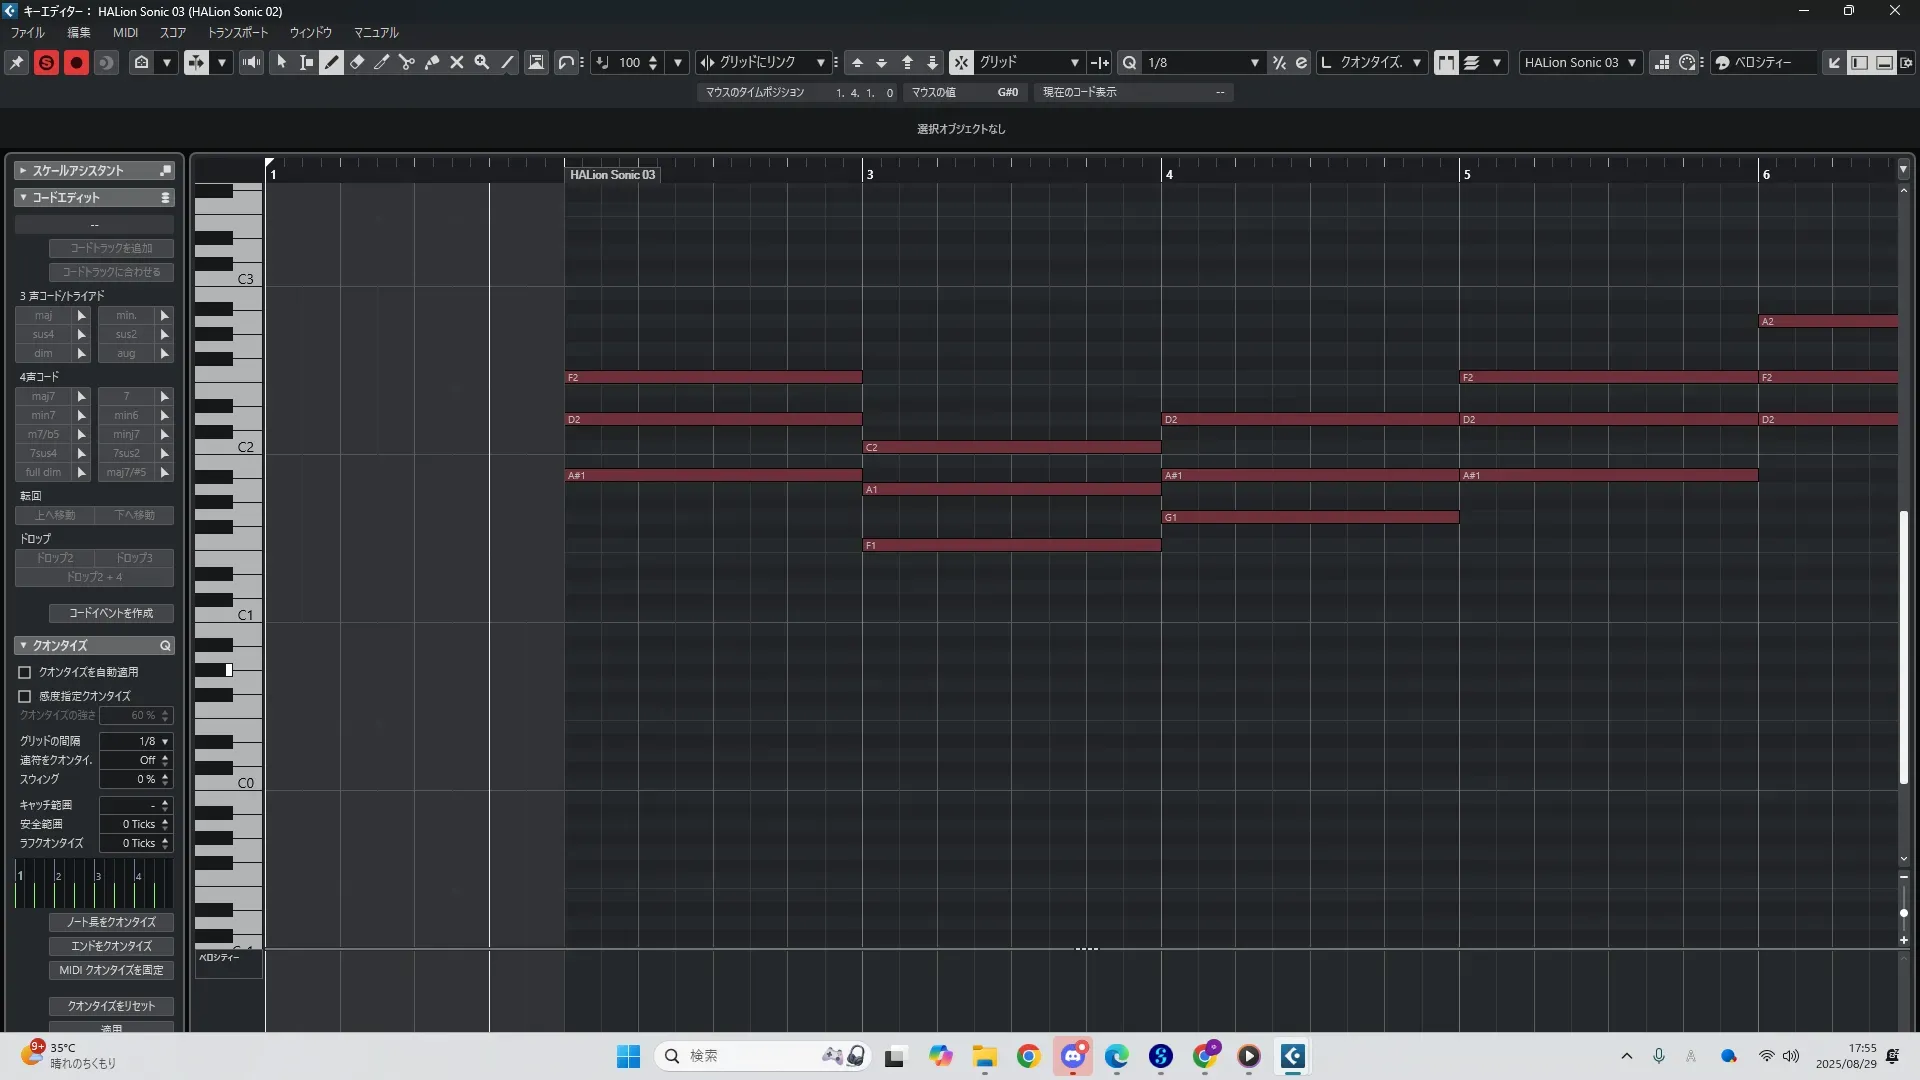Collapse the コードエディット section
Image resolution: width=1920 pixels, height=1080 pixels.
click(x=23, y=197)
